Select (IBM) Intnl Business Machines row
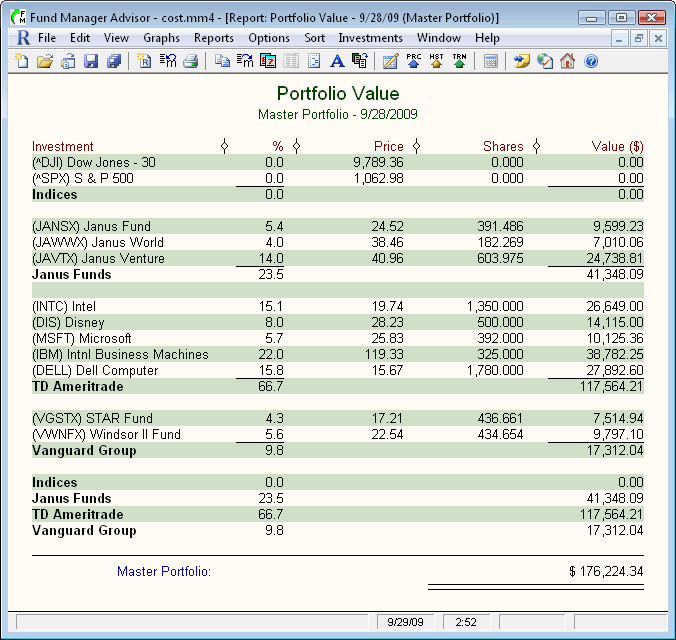The height and width of the screenshot is (640, 676). (x=338, y=354)
